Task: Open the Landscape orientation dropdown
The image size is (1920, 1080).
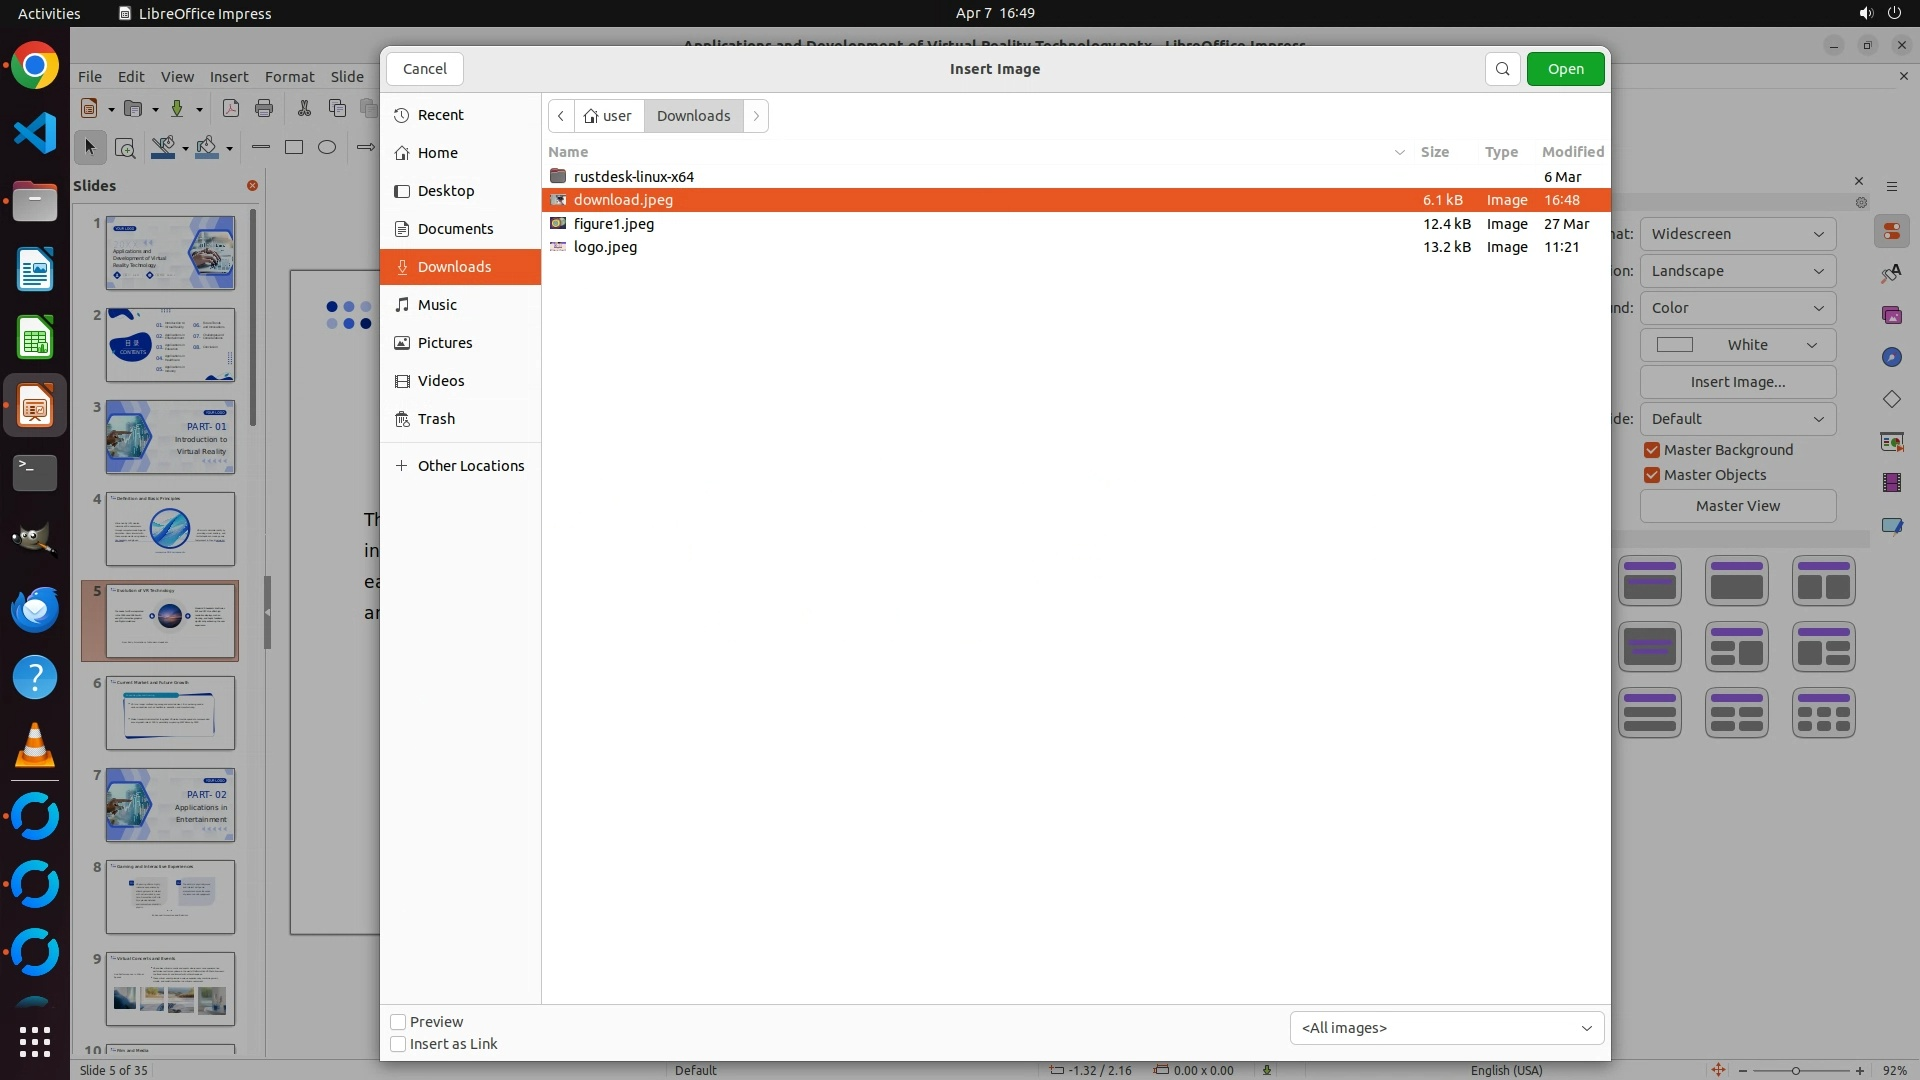Action: (x=1737, y=271)
